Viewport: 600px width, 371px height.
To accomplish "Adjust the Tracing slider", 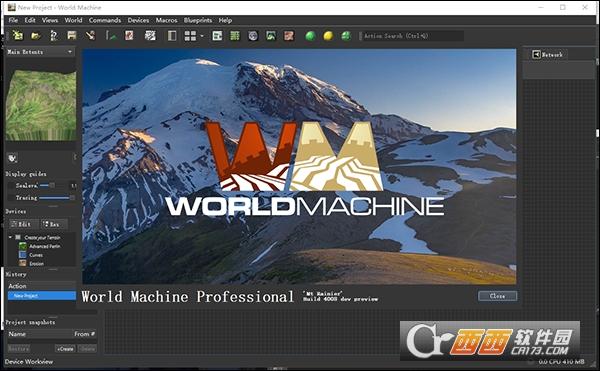I will coord(57,198).
